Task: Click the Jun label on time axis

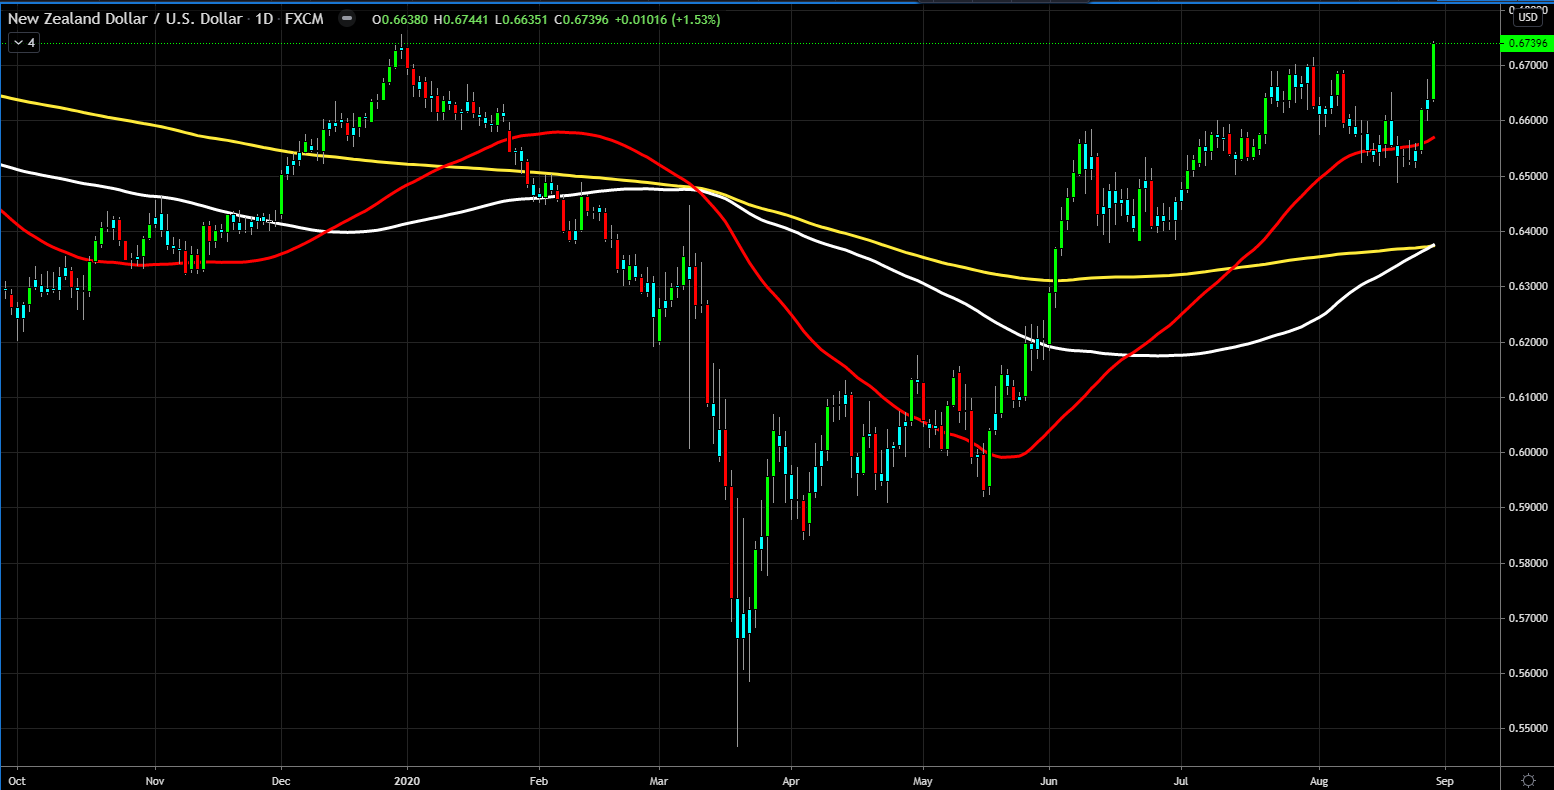Action: point(1050,777)
